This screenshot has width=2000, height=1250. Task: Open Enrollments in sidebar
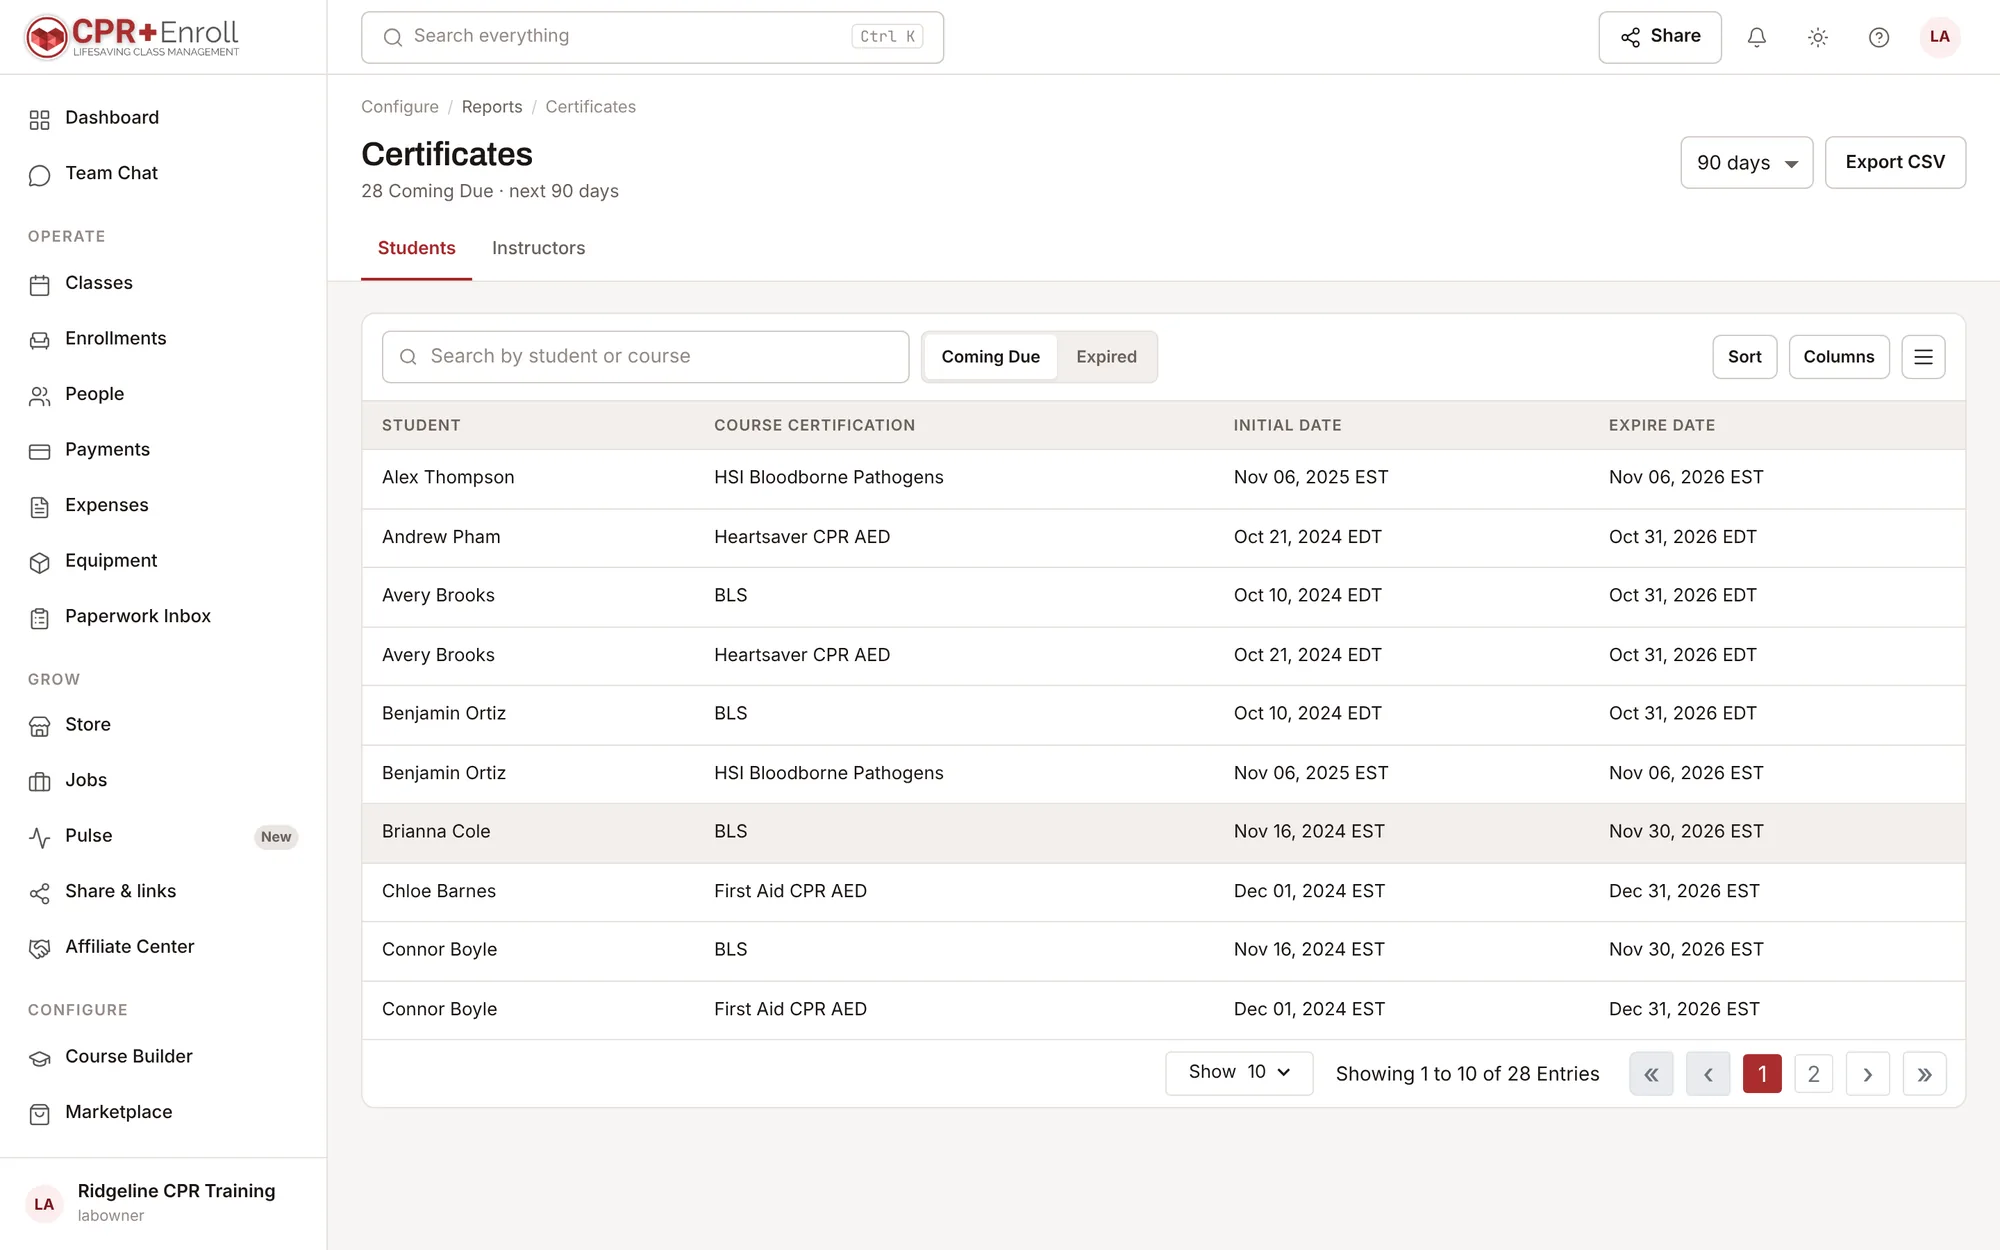click(163, 339)
